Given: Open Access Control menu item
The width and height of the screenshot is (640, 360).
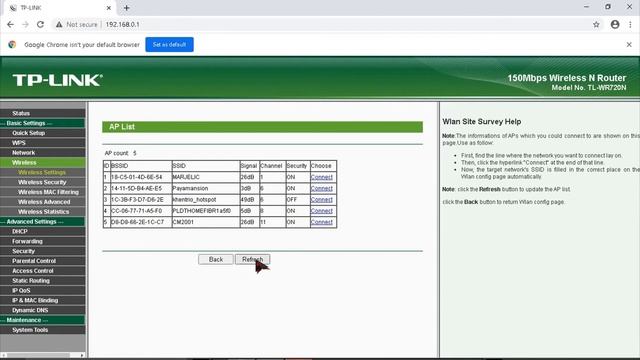Looking at the screenshot, I should [43, 271].
